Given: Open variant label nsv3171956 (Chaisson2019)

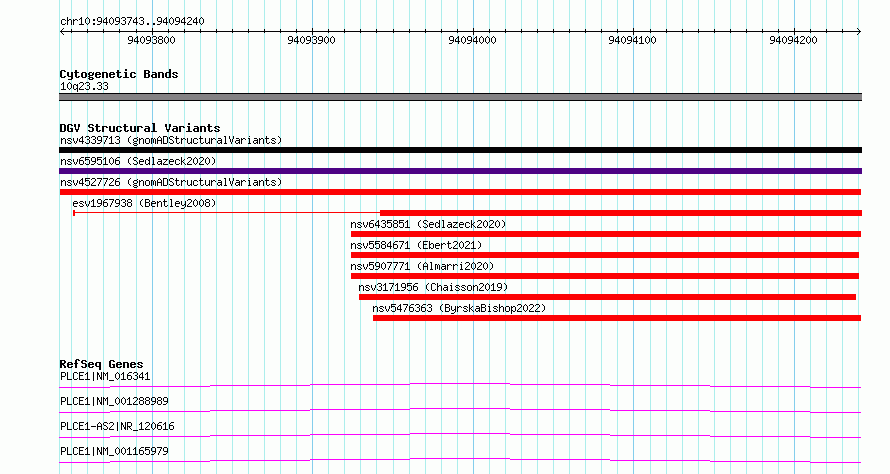Looking at the screenshot, I should coord(433,287).
